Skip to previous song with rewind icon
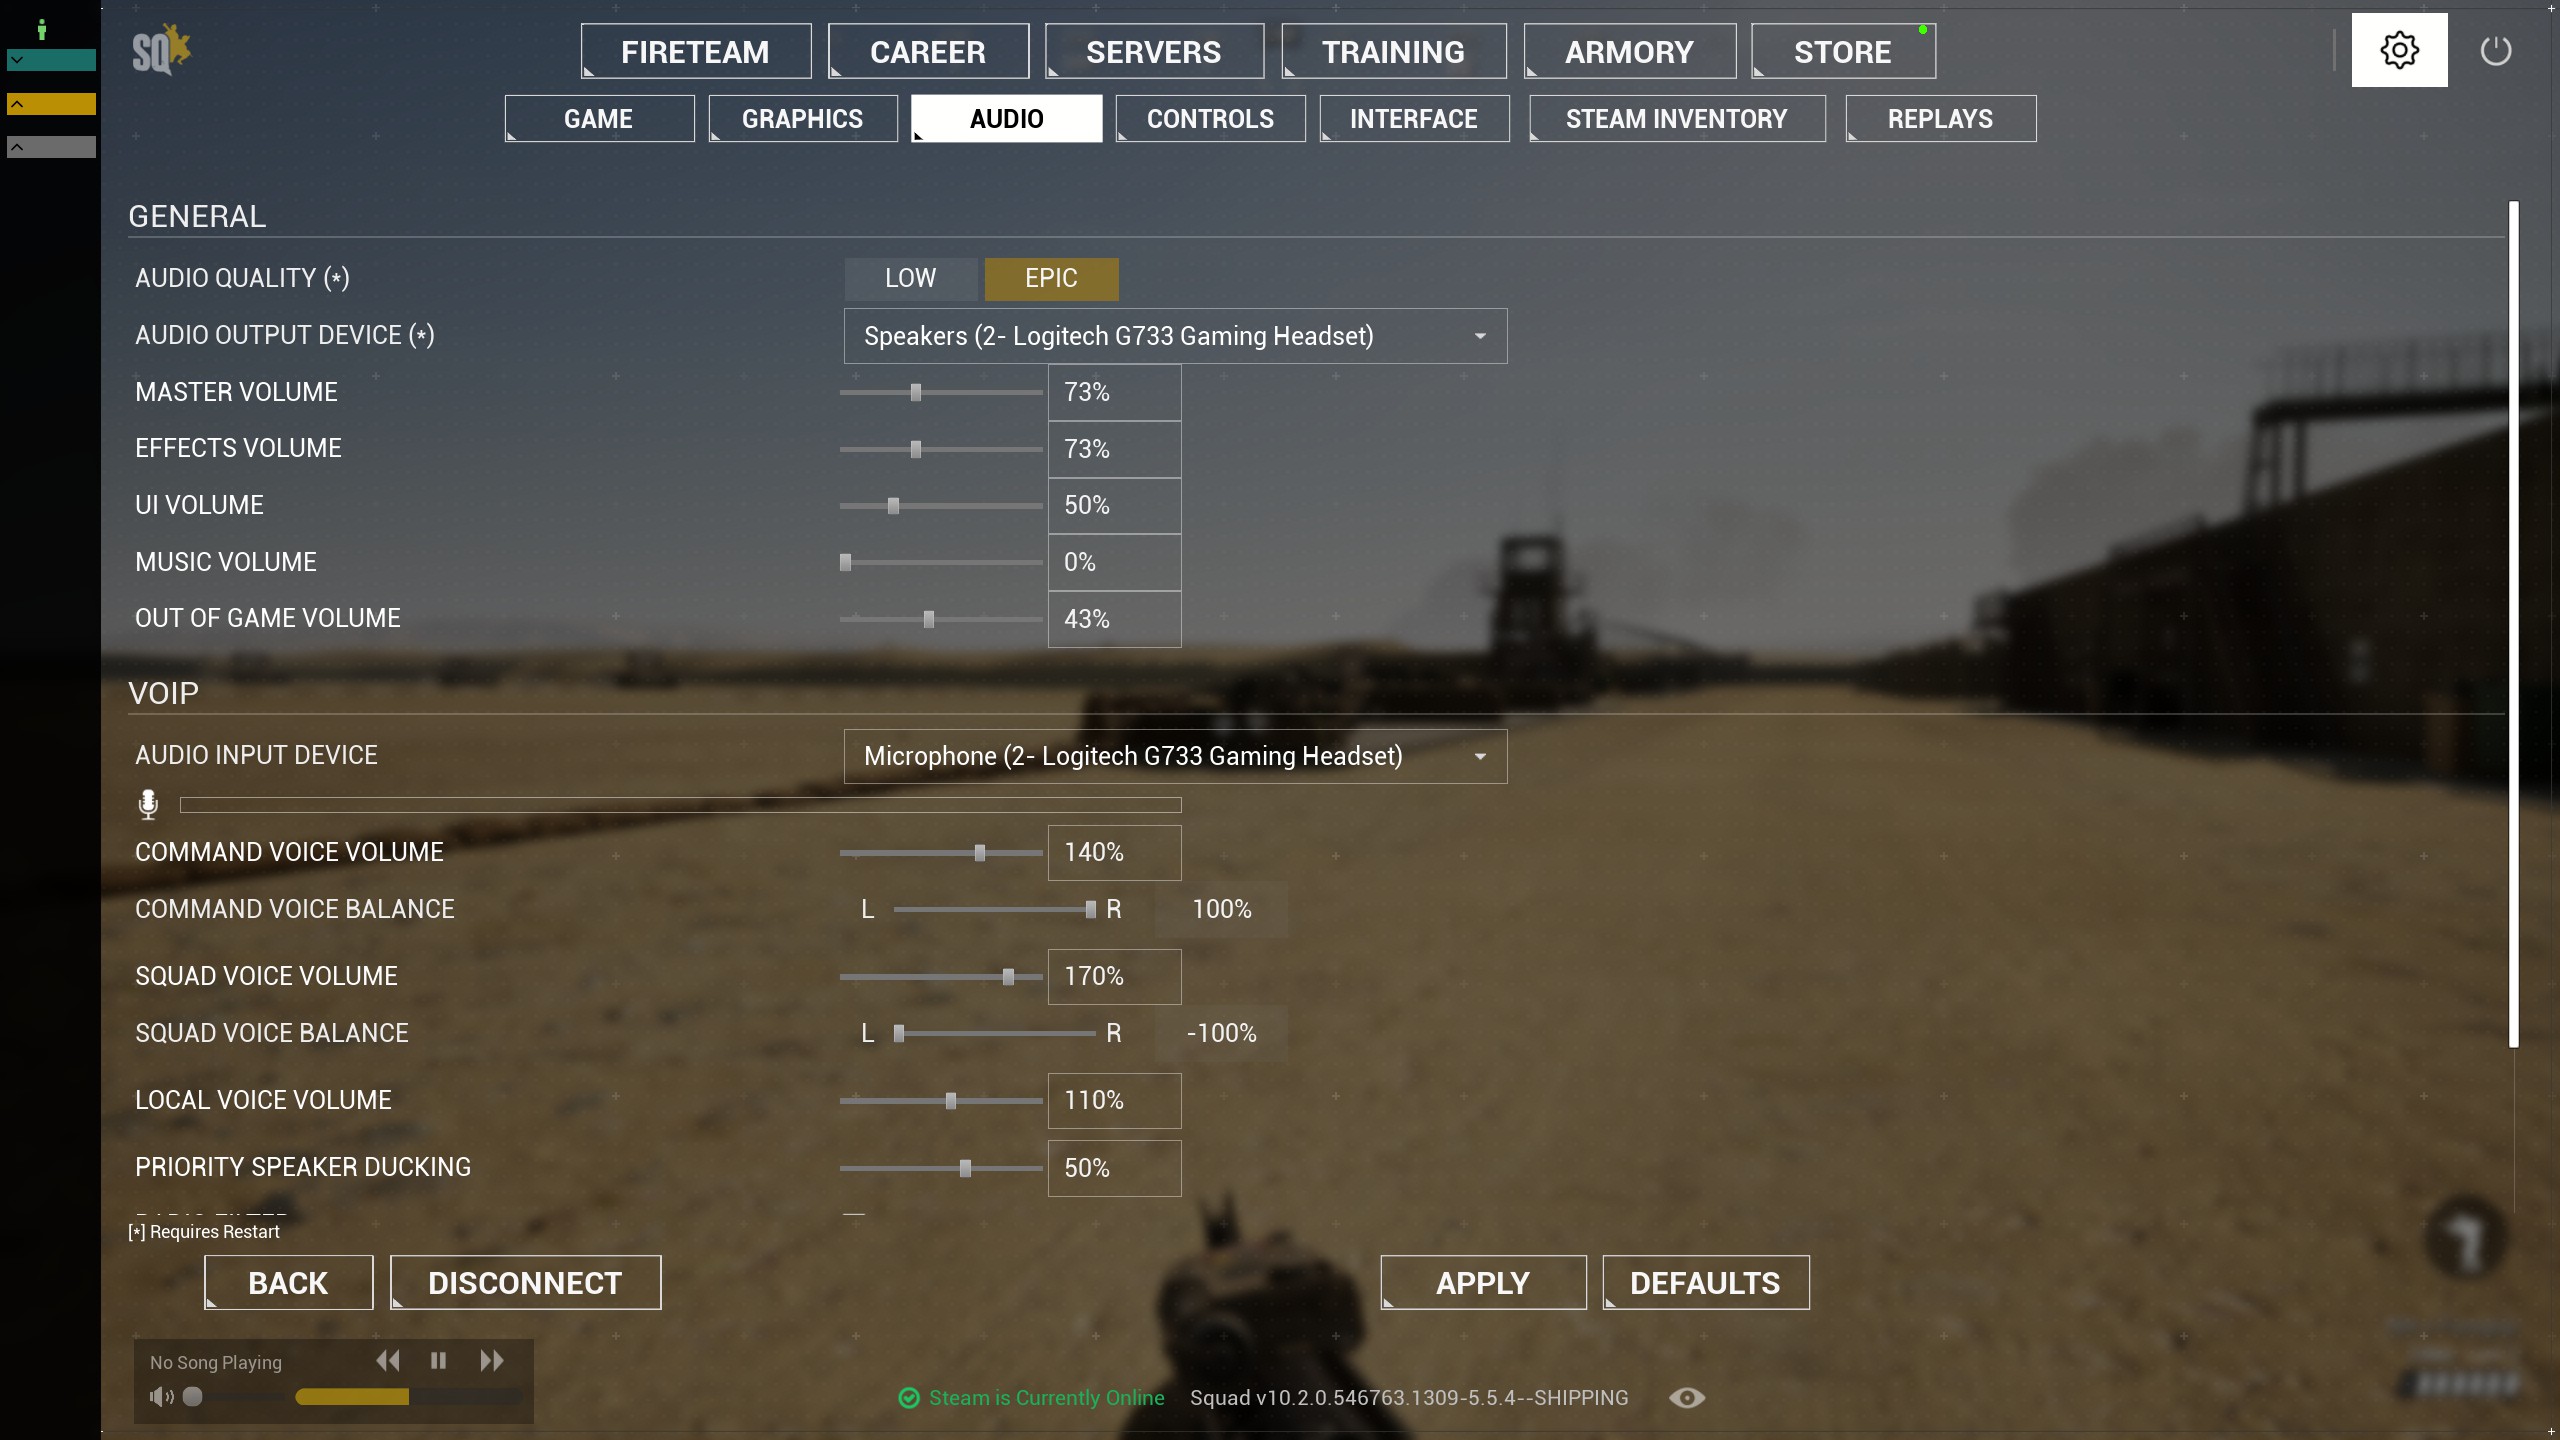 pyautogui.click(x=388, y=1361)
